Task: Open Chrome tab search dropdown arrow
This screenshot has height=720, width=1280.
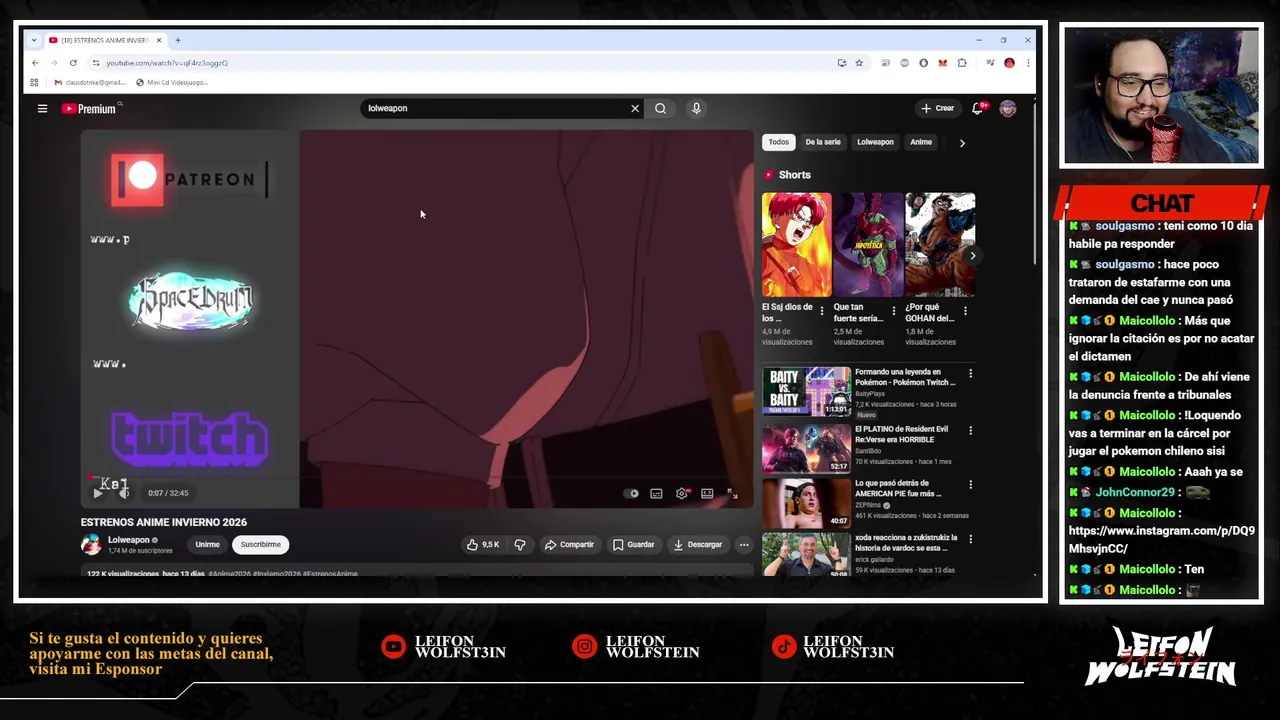Action: click(x=34, y=40)
